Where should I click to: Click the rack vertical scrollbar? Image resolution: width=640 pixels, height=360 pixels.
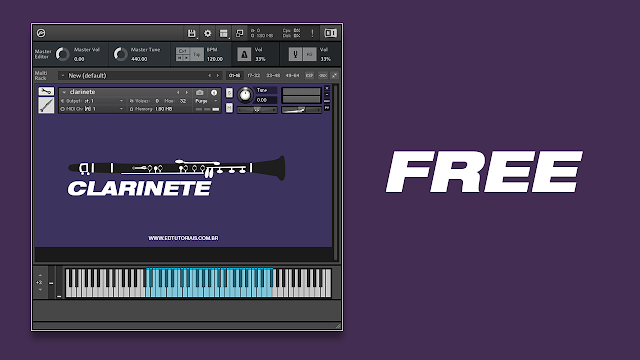[x=336, y=172]
